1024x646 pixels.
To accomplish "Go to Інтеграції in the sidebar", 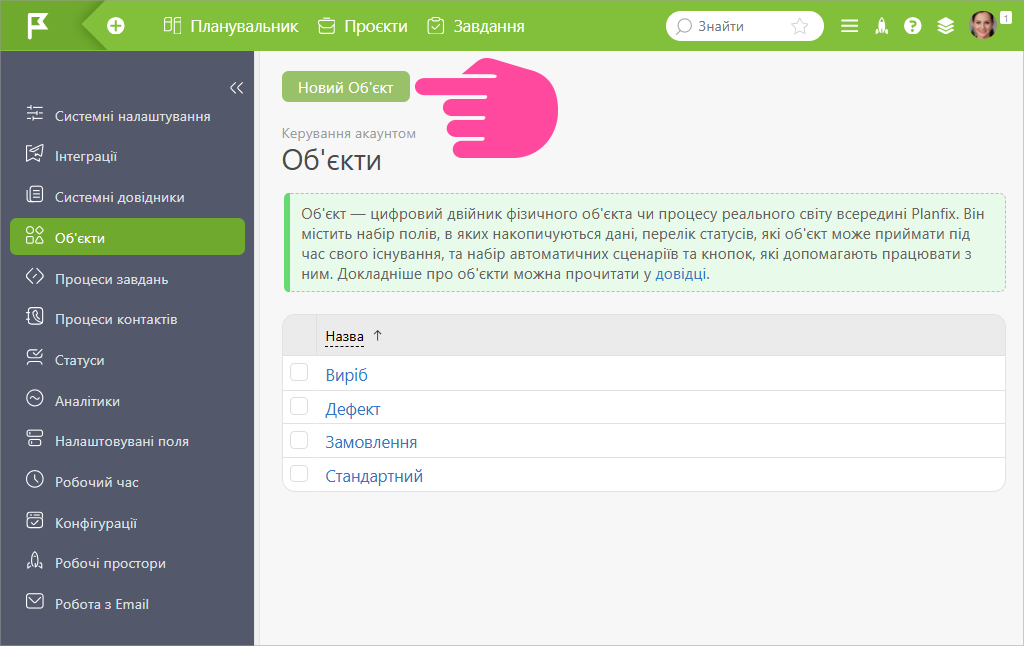I will (86, 157).
